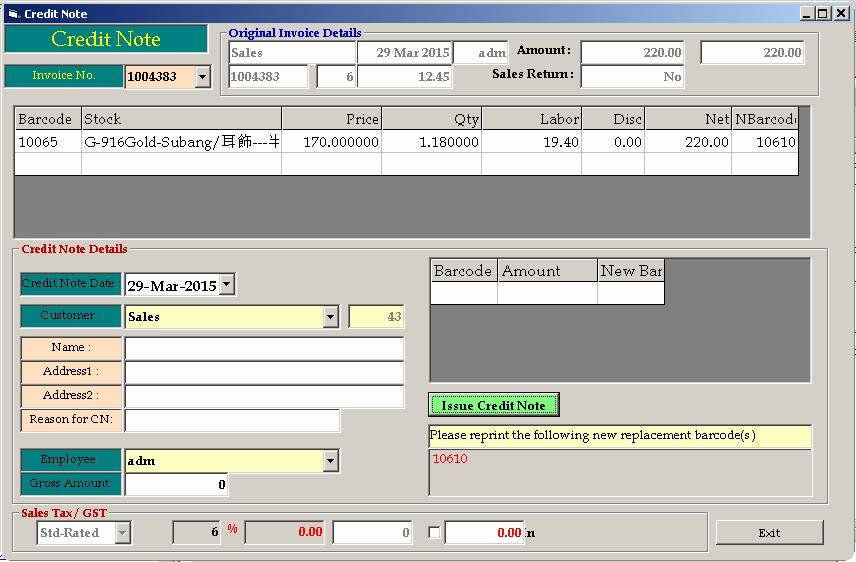Viewport: 856px width, 562px height.
Task: Select the Gross Amount input box
Action: pyautogui.click(x=176, y=485)
